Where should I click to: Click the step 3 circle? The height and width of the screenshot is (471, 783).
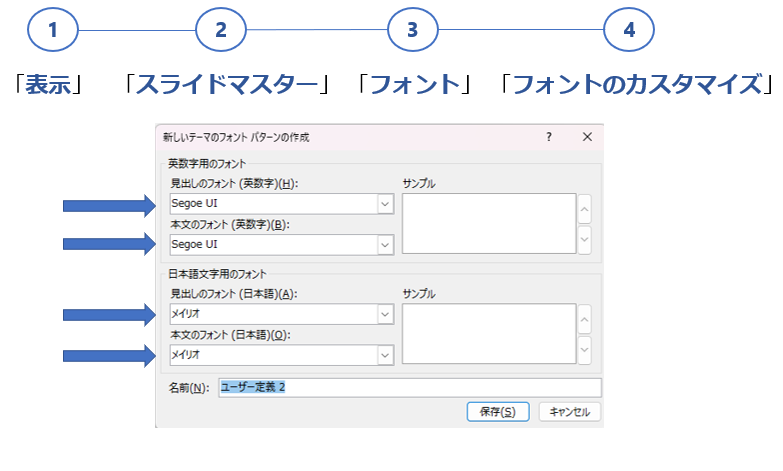click(412, 31)
